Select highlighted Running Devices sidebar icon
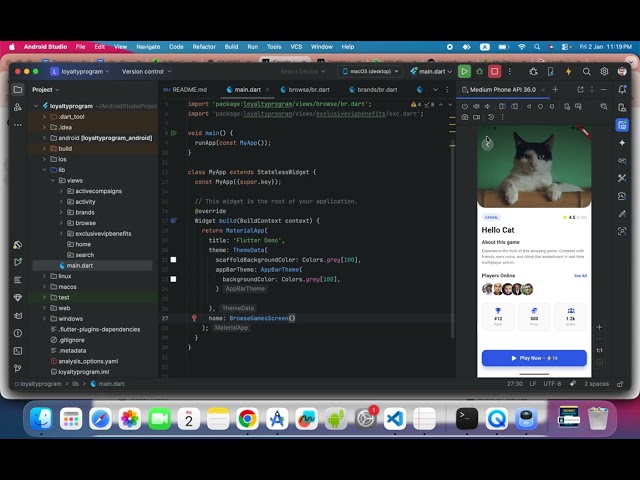The height and width of the screenshot is (480, 640). click(x=622, y=125)
